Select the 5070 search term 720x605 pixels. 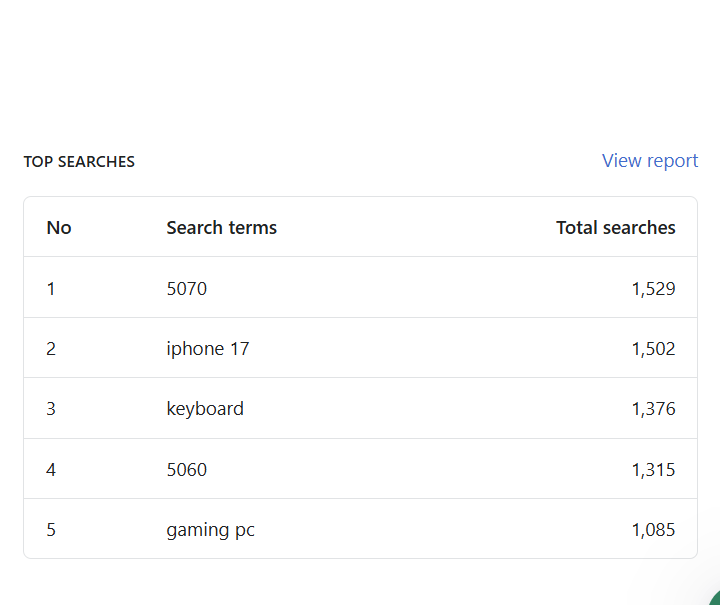point(187,289)
